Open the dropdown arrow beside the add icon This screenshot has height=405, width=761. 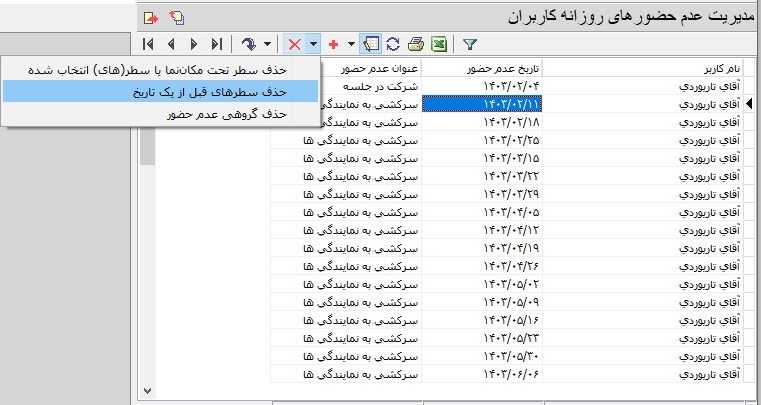point(351,44)
